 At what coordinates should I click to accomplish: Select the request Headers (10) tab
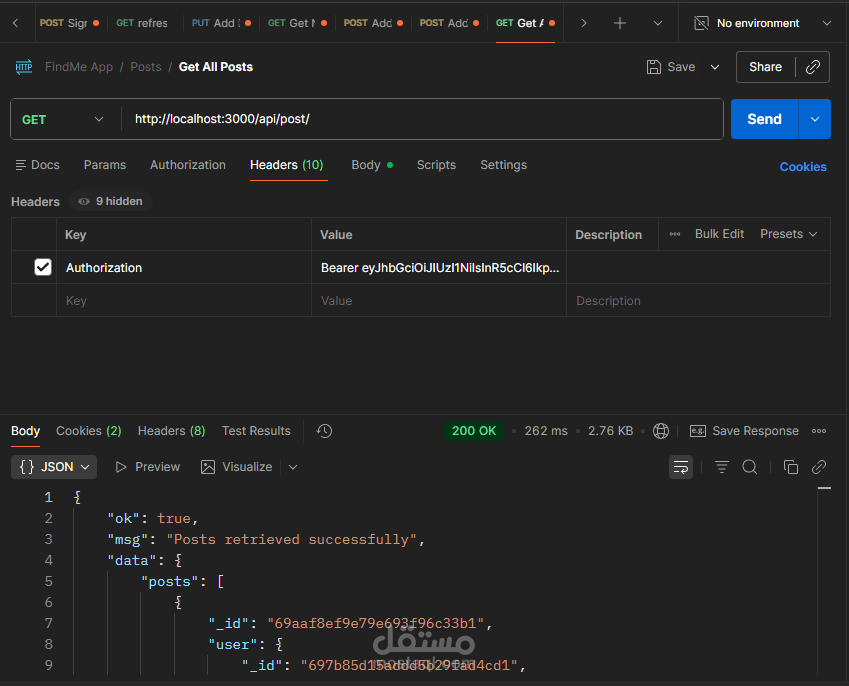coord(286,165)
